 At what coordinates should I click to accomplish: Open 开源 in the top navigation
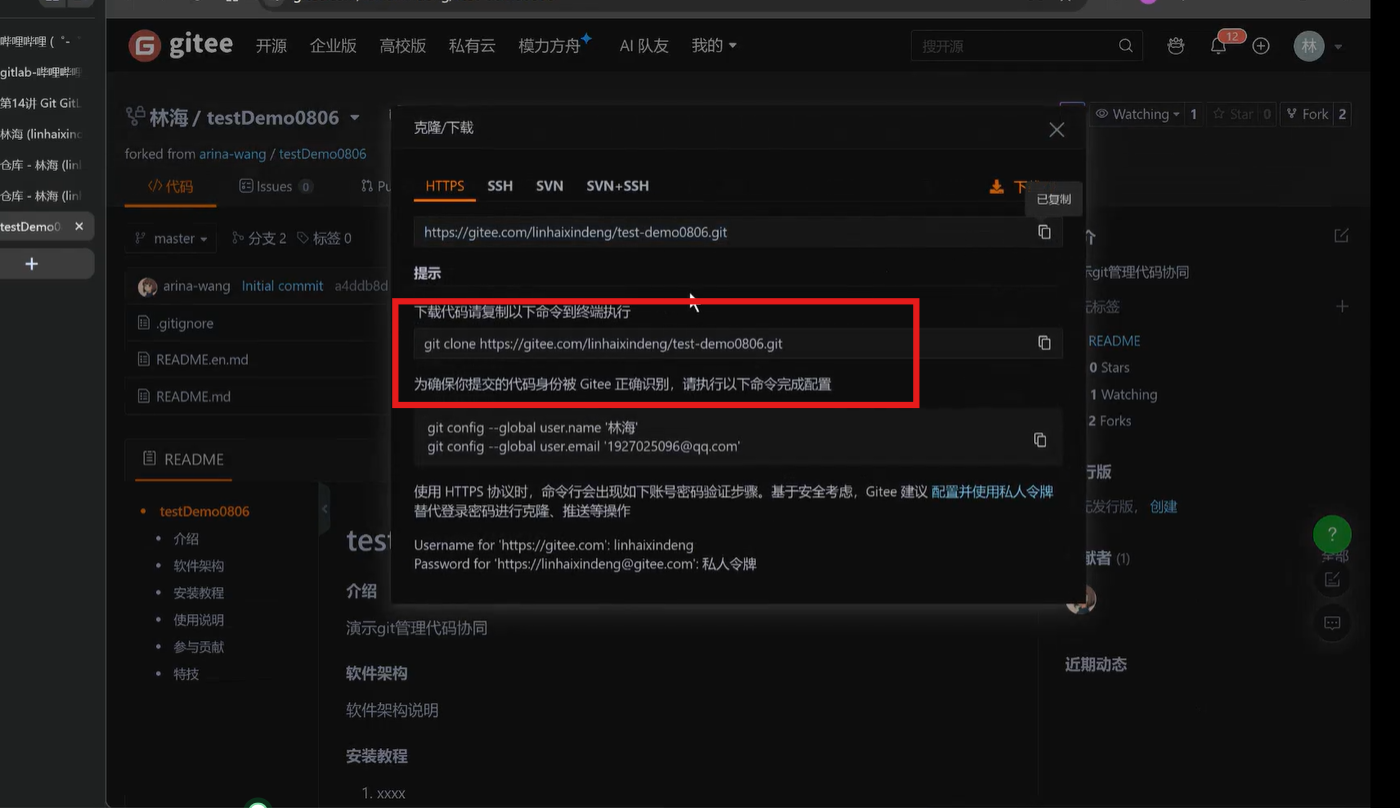pyautogui.click(x=271, y=46)
